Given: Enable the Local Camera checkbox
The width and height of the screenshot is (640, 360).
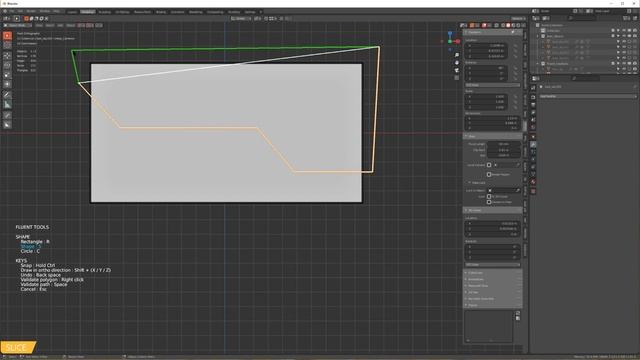Looking at the screenshot, I should (x=489, y=165).
